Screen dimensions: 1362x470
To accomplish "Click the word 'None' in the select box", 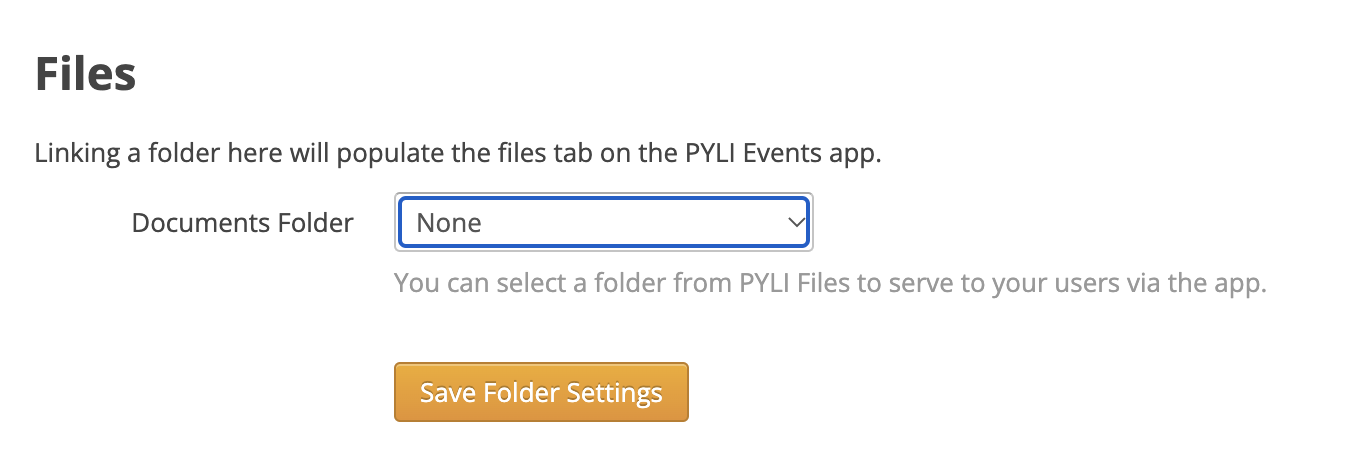I will [449, 223].
